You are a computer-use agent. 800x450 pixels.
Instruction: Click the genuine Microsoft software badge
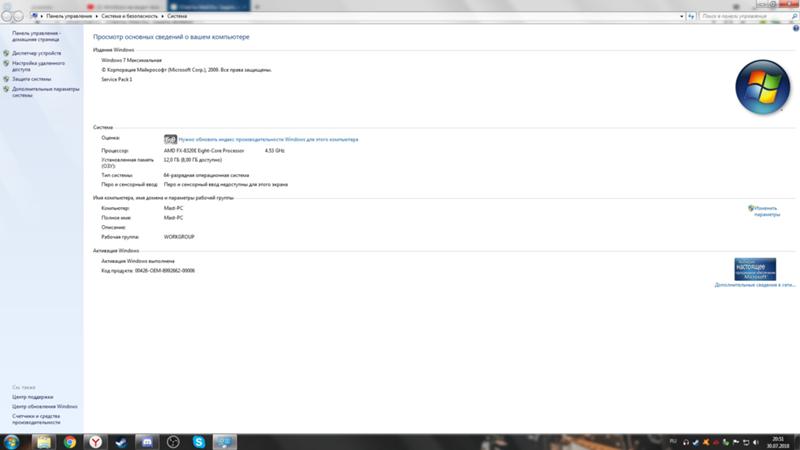coord(755,269)
